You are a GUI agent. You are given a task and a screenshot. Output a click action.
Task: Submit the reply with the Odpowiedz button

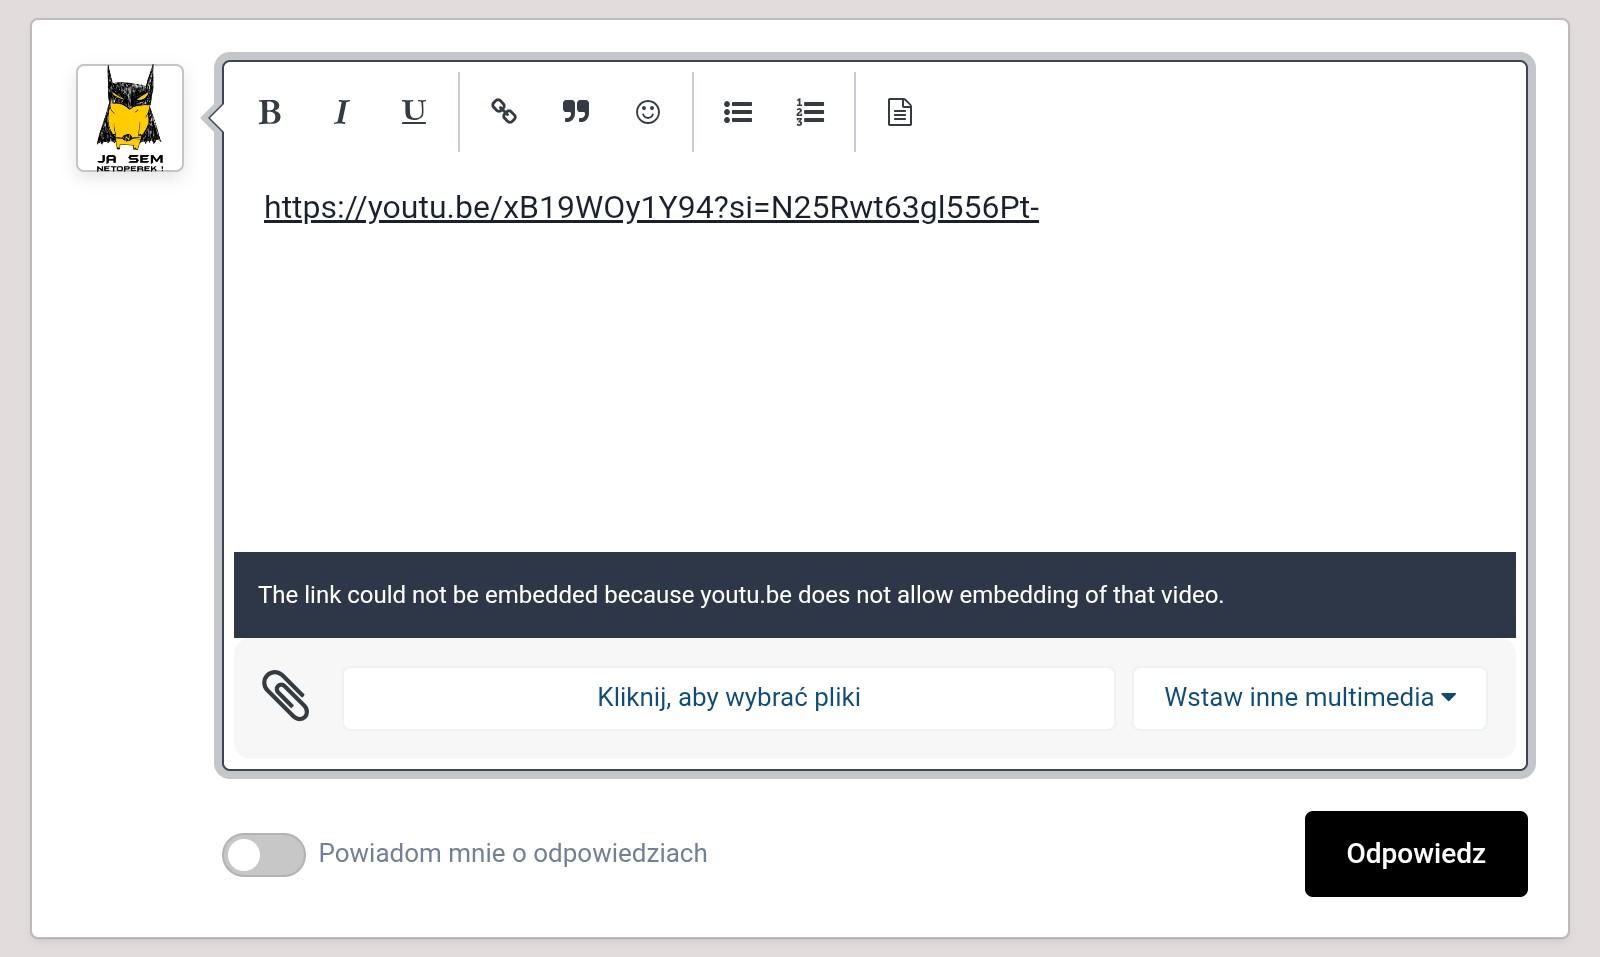click(1415, 854)
